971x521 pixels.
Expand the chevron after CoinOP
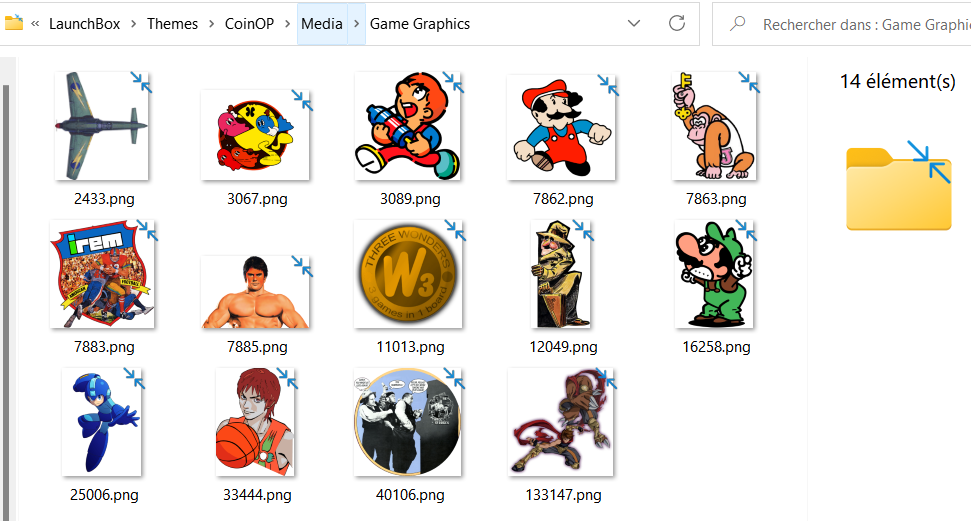(287, 24)
